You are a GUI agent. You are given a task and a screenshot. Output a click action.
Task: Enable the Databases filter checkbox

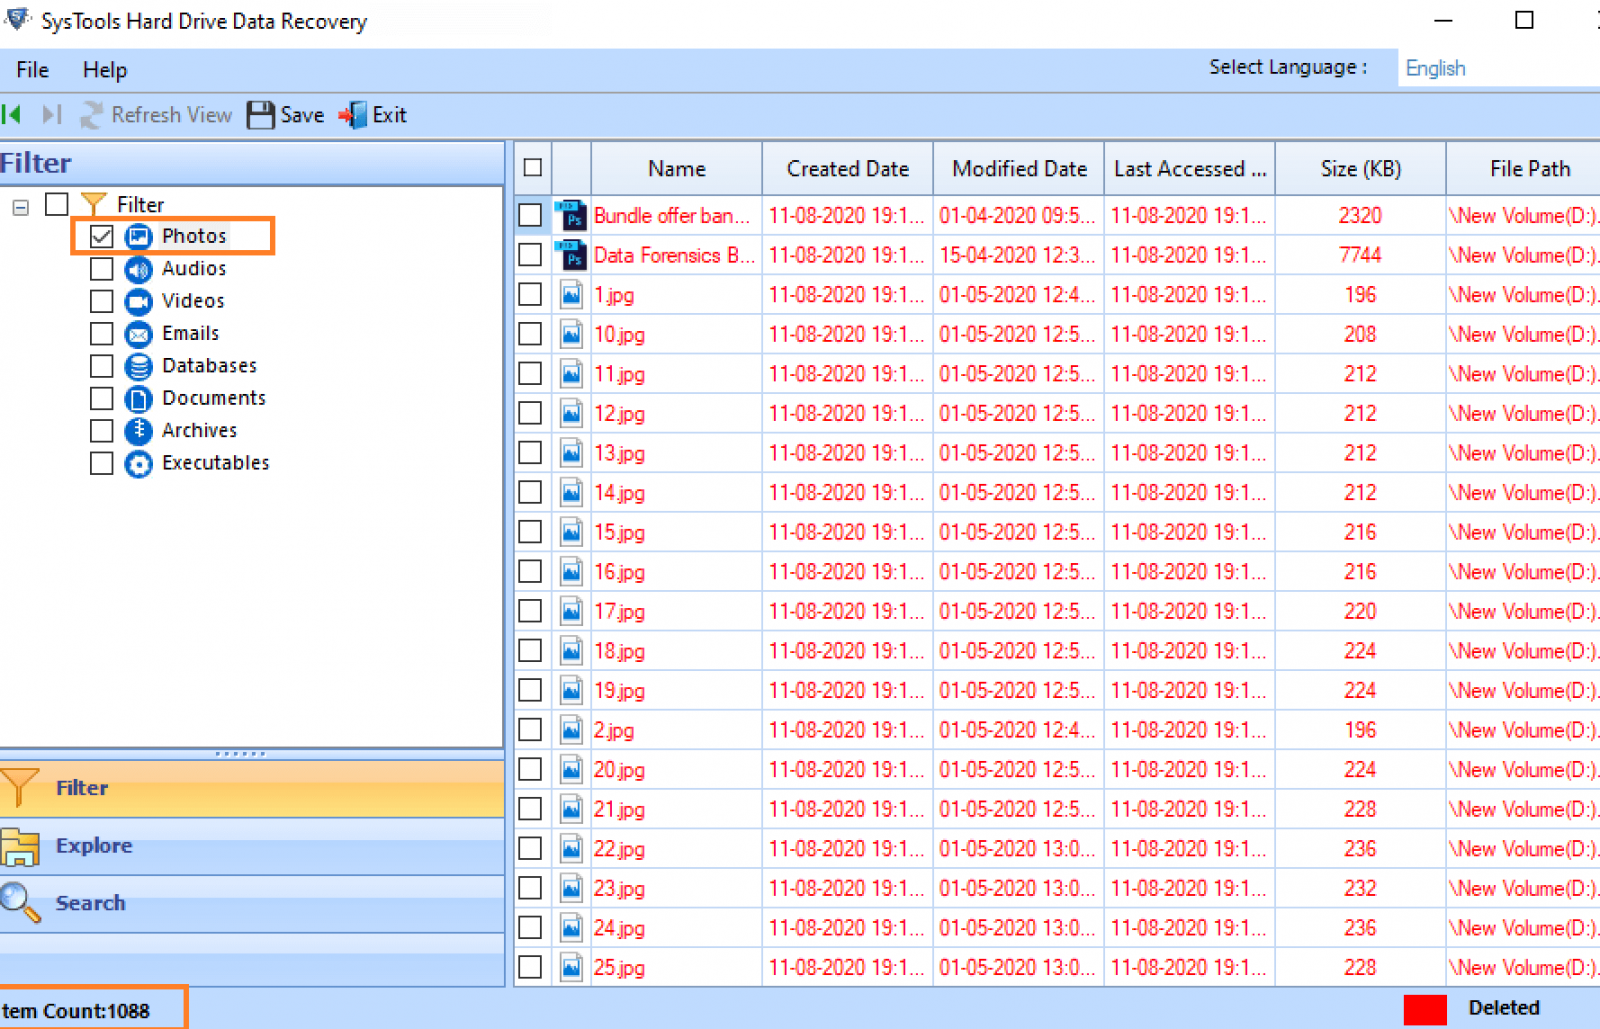point(101,366)
